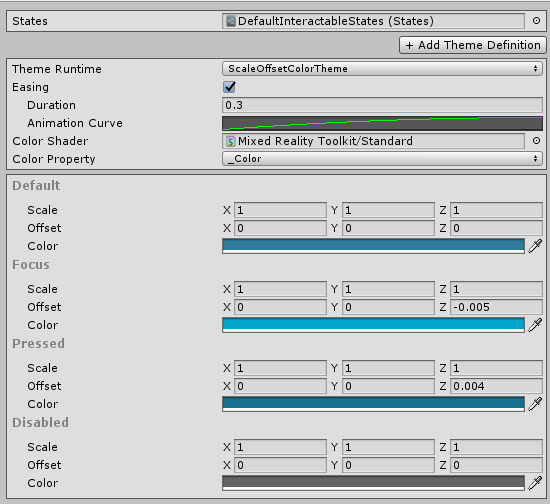The width and height of the screenshot is (550, 504).
Task: Open the Color Property dropdown
Action: (382, 159)
